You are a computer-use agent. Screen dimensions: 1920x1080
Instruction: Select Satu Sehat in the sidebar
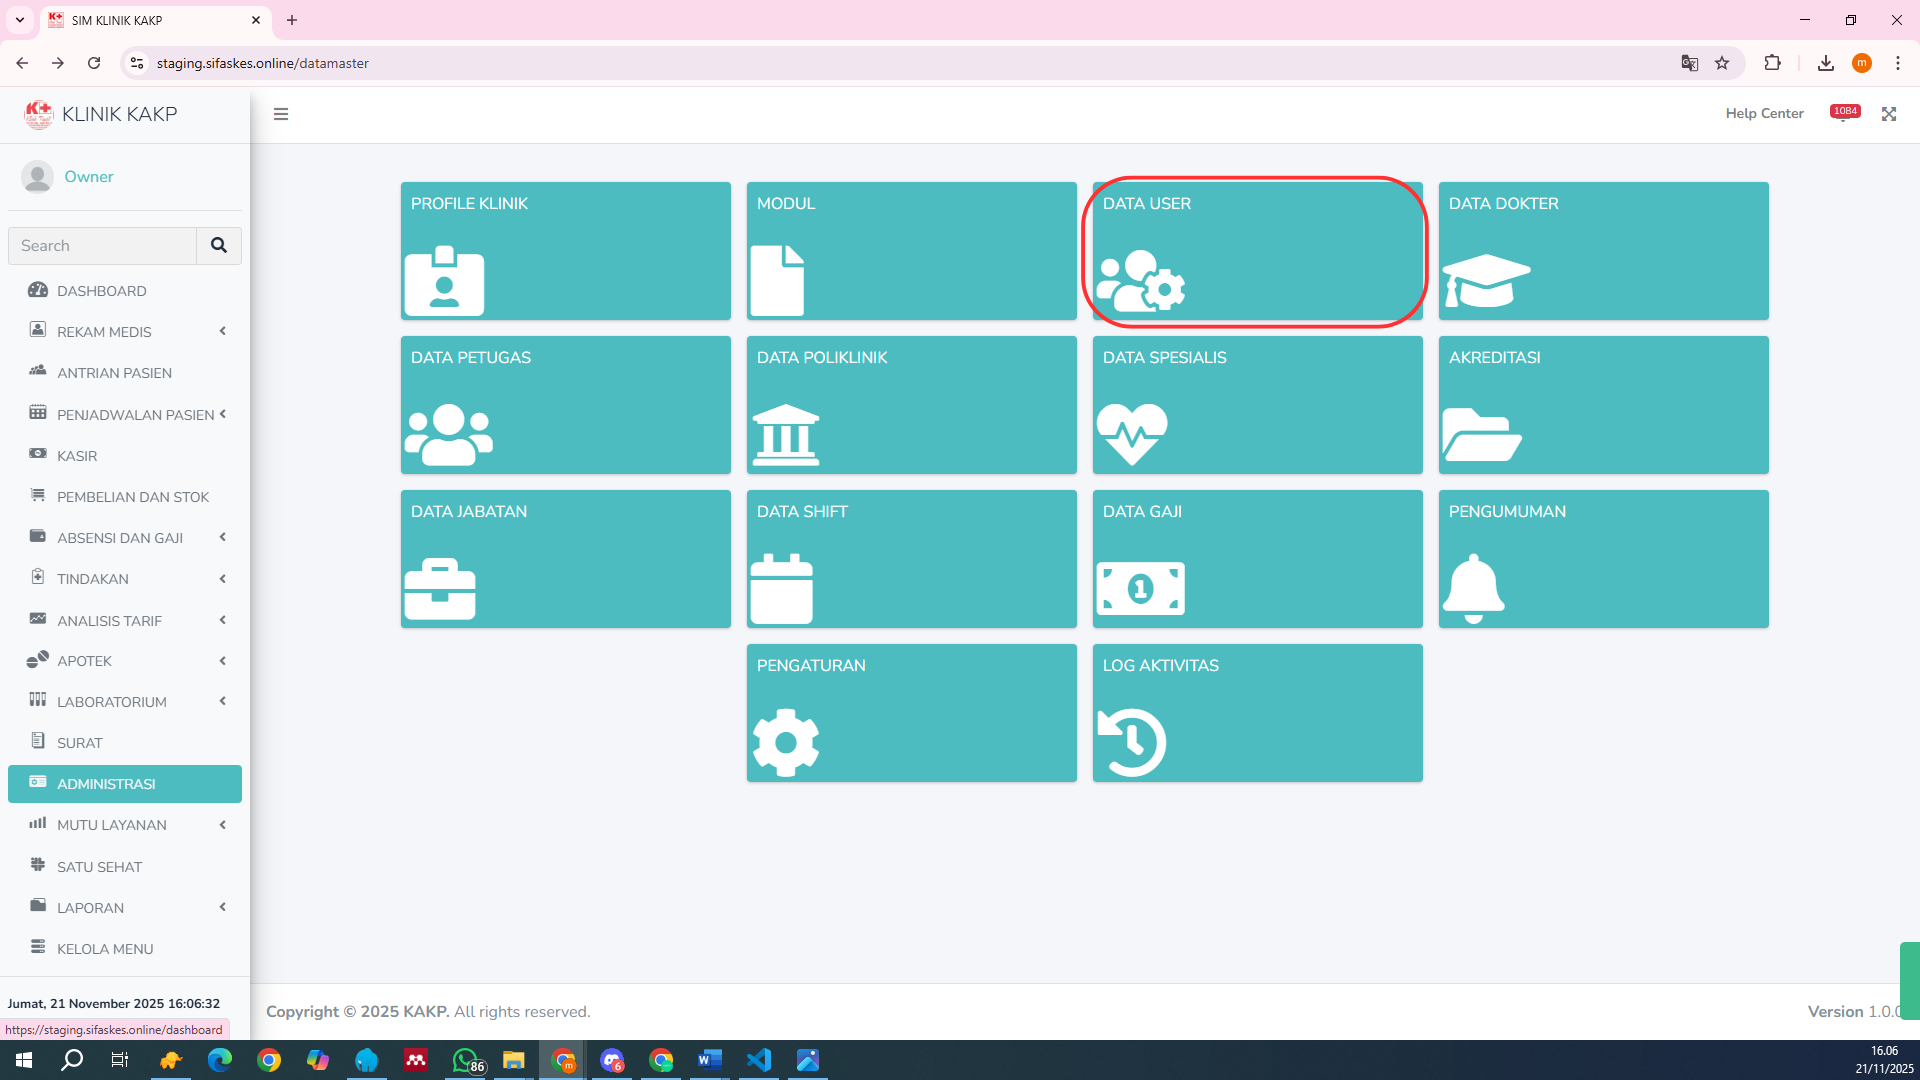(99, 867)
